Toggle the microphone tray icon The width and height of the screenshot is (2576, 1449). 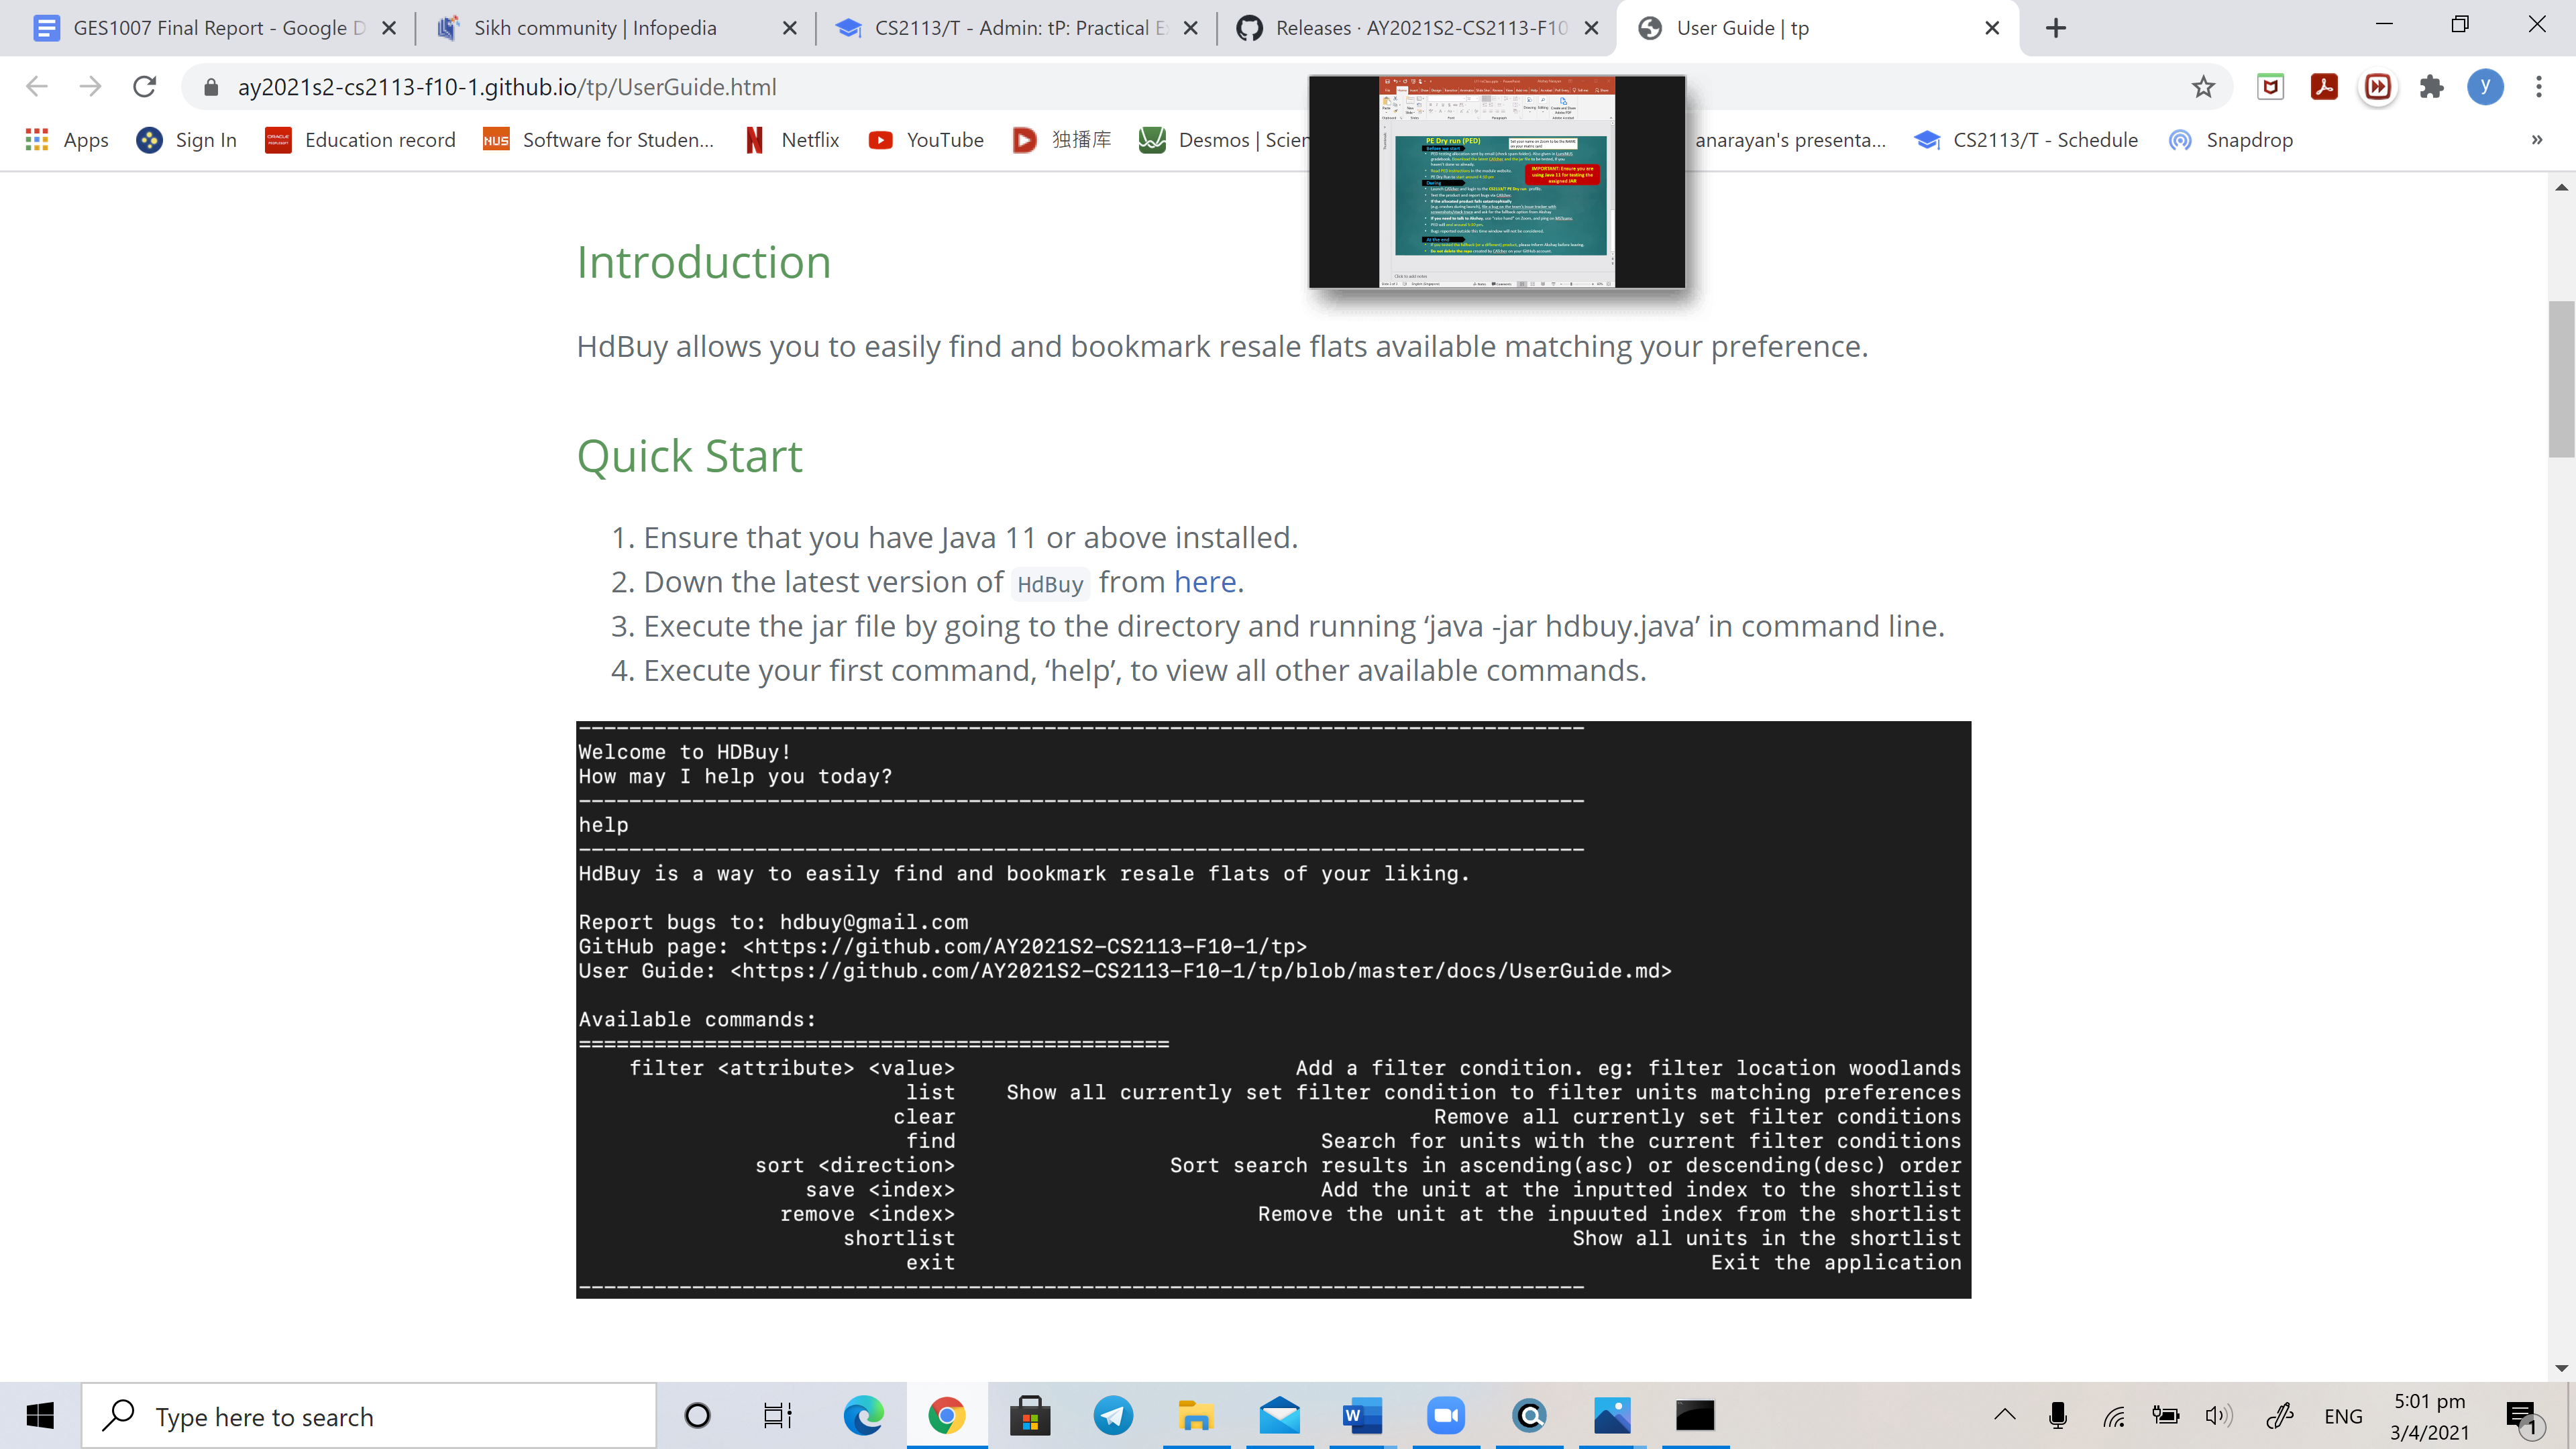click(x=2057, y=1415)
